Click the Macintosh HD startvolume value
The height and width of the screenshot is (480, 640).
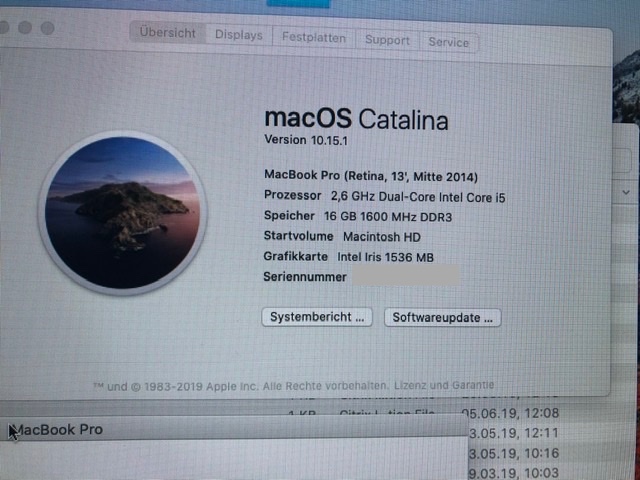pyautogui.click(x=382, y=237)
